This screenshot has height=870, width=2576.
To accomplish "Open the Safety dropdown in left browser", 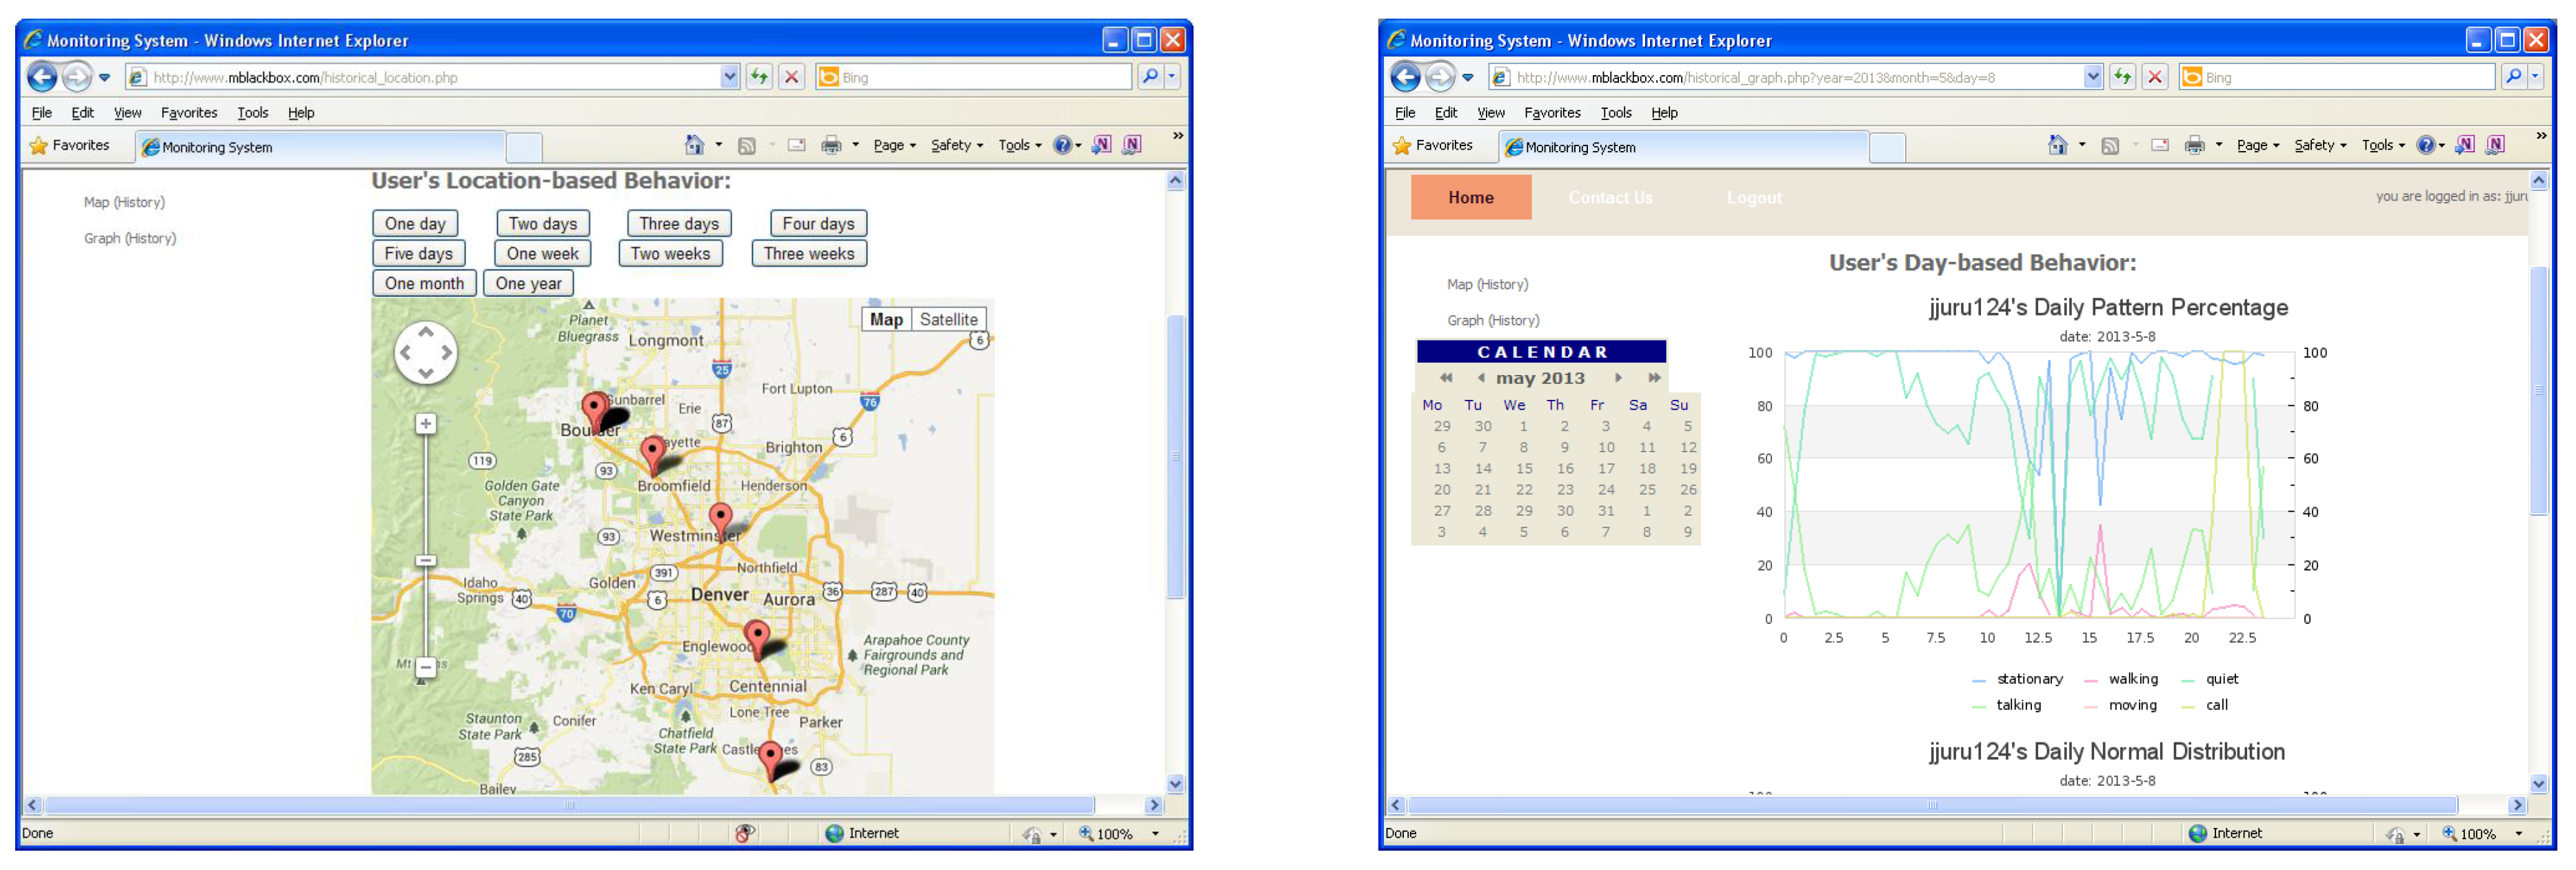I will tap(956, 146).
